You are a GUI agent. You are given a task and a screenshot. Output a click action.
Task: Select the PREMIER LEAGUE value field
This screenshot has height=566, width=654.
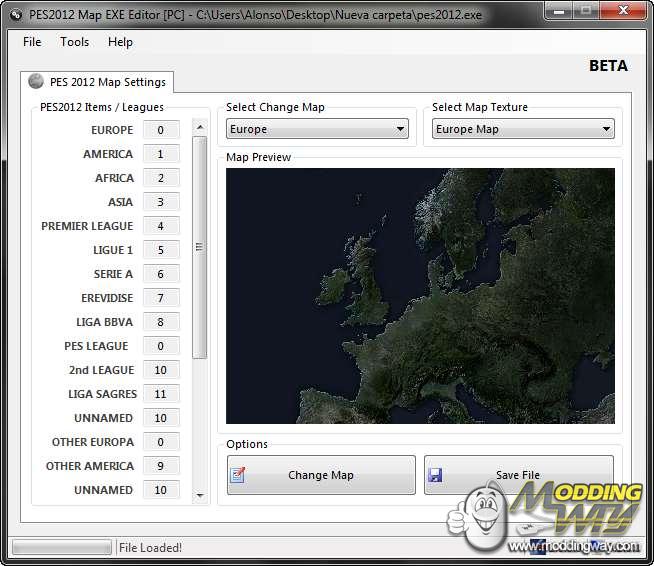[x=161, y=226]
